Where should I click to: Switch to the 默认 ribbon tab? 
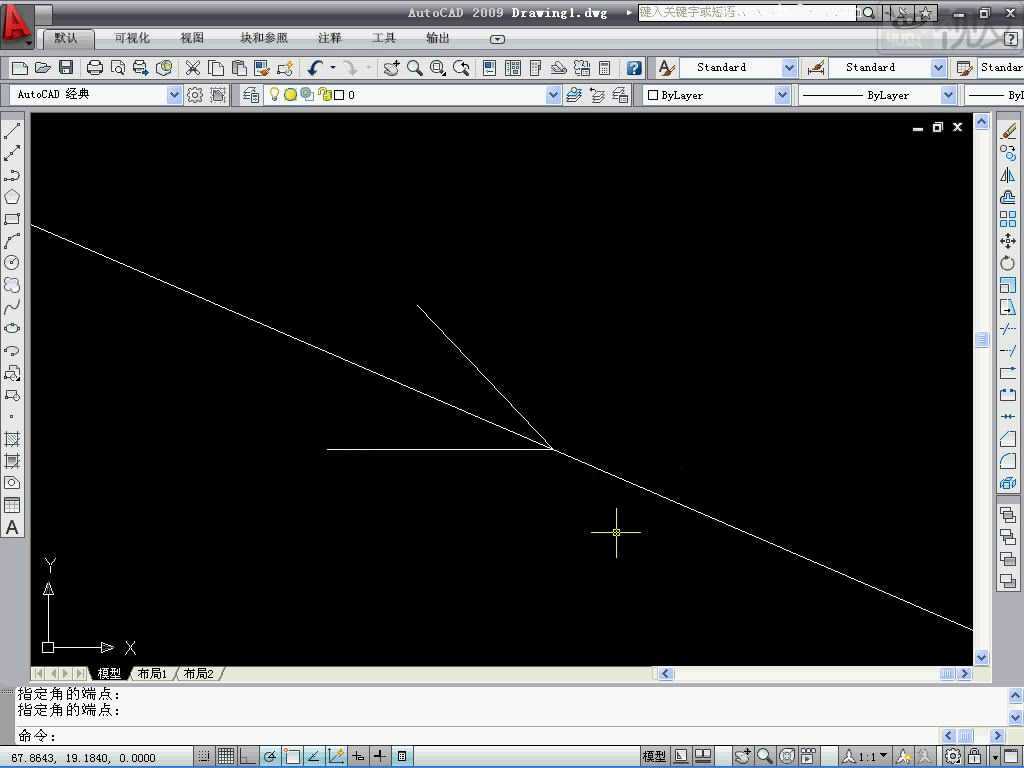(x=65, y=39)
